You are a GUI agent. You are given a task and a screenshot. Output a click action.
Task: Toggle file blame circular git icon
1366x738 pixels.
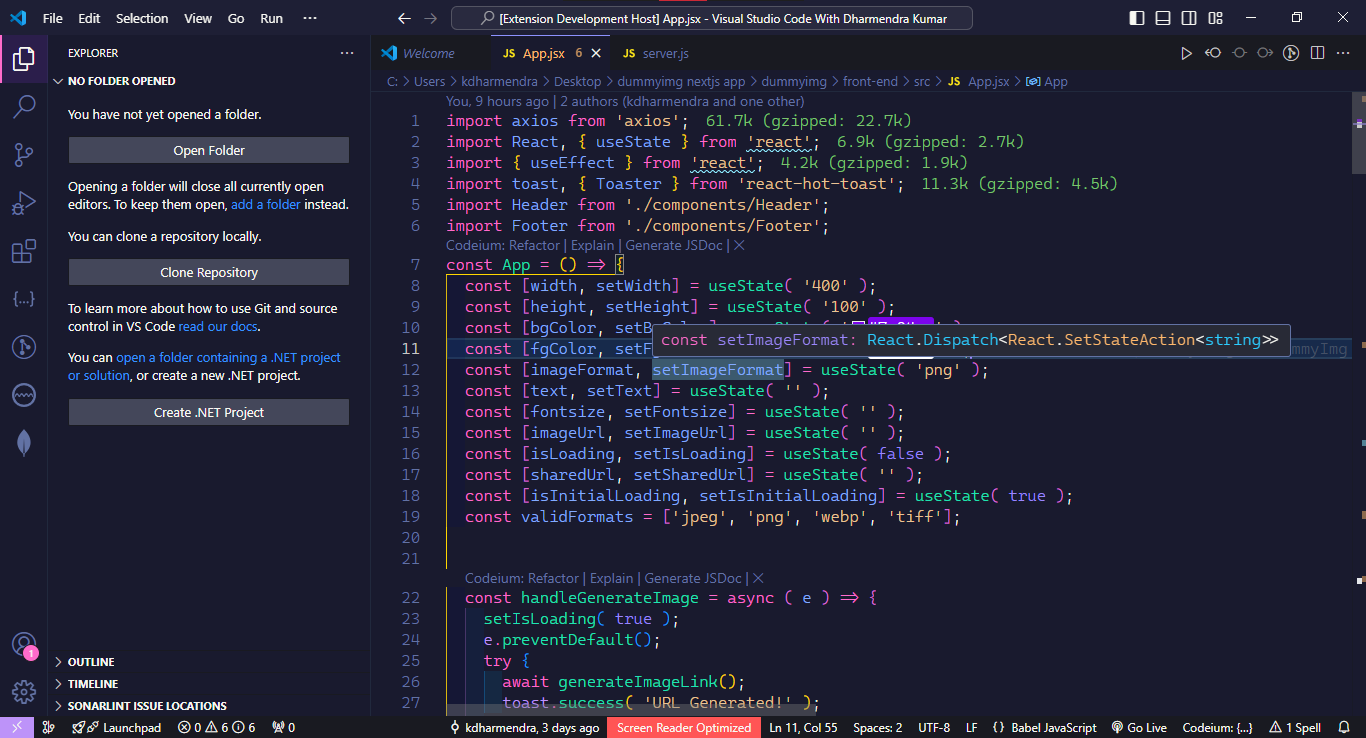pos(1291,53)
